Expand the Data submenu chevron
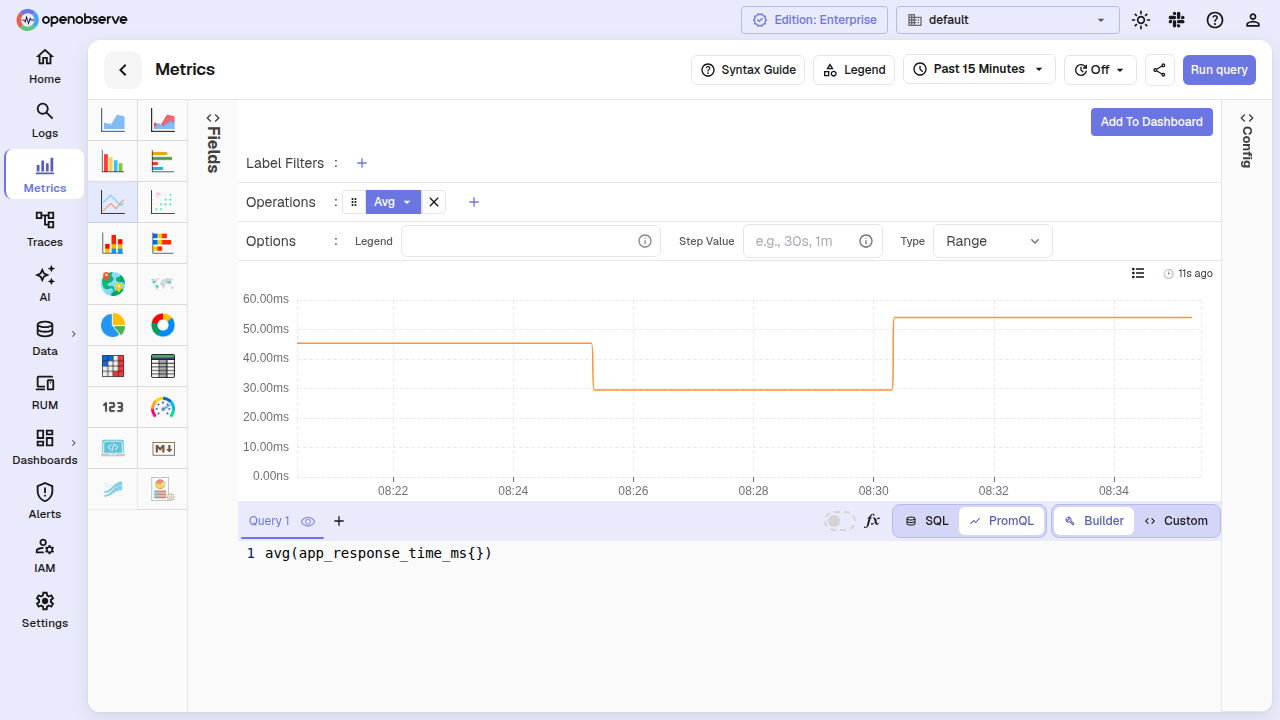Viewport: 1280px width, 720px height. pyautogui.click(x=74, y=333)
